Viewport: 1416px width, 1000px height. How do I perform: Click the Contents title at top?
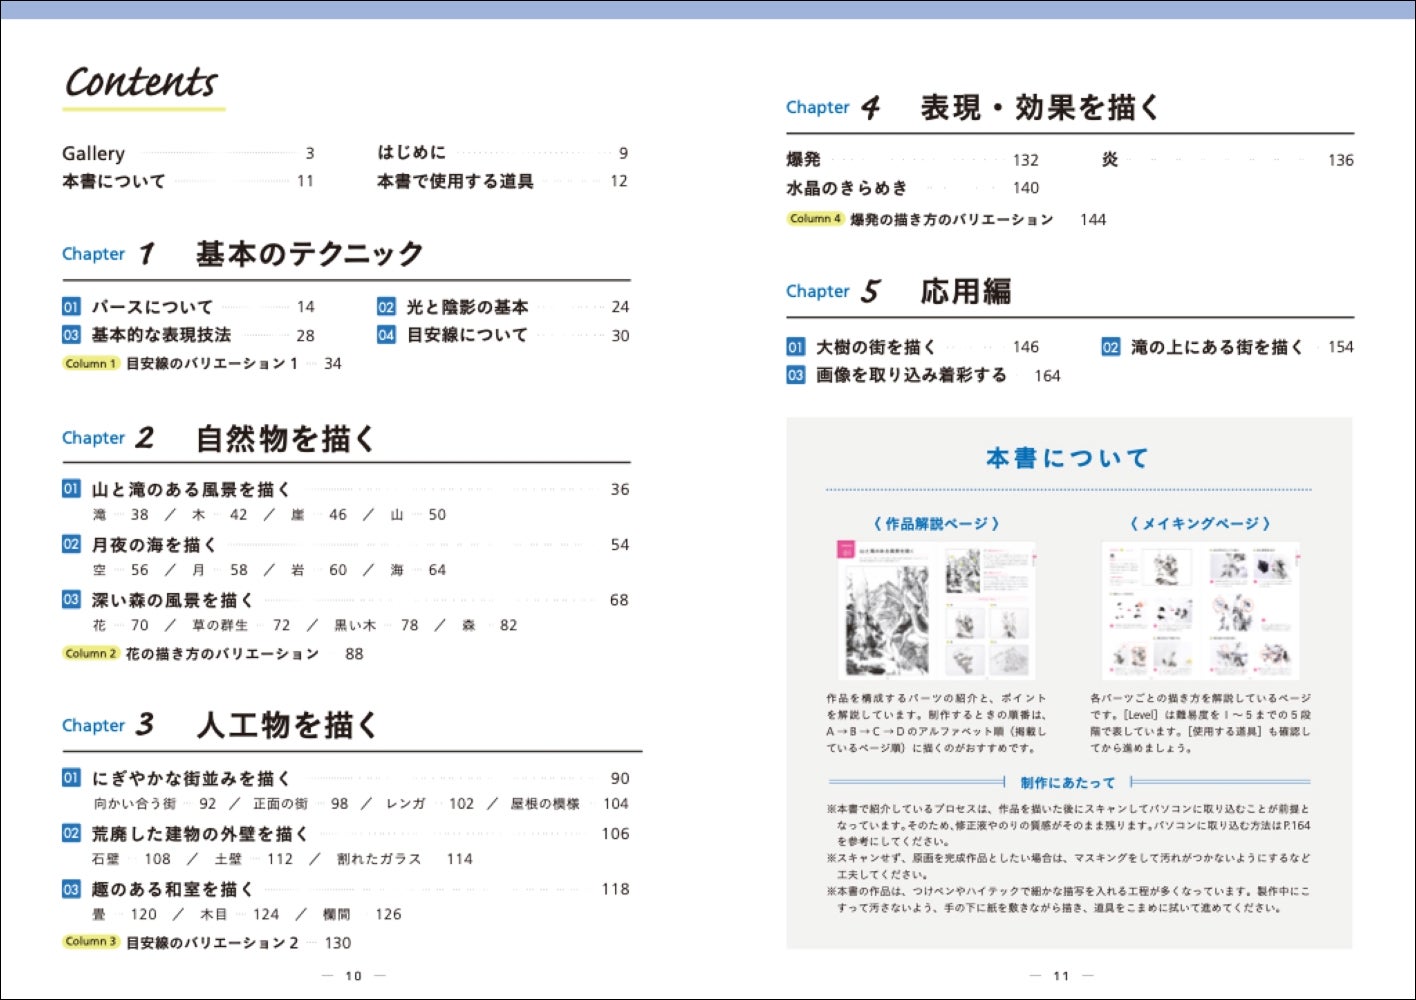click(x=141, y=82)
